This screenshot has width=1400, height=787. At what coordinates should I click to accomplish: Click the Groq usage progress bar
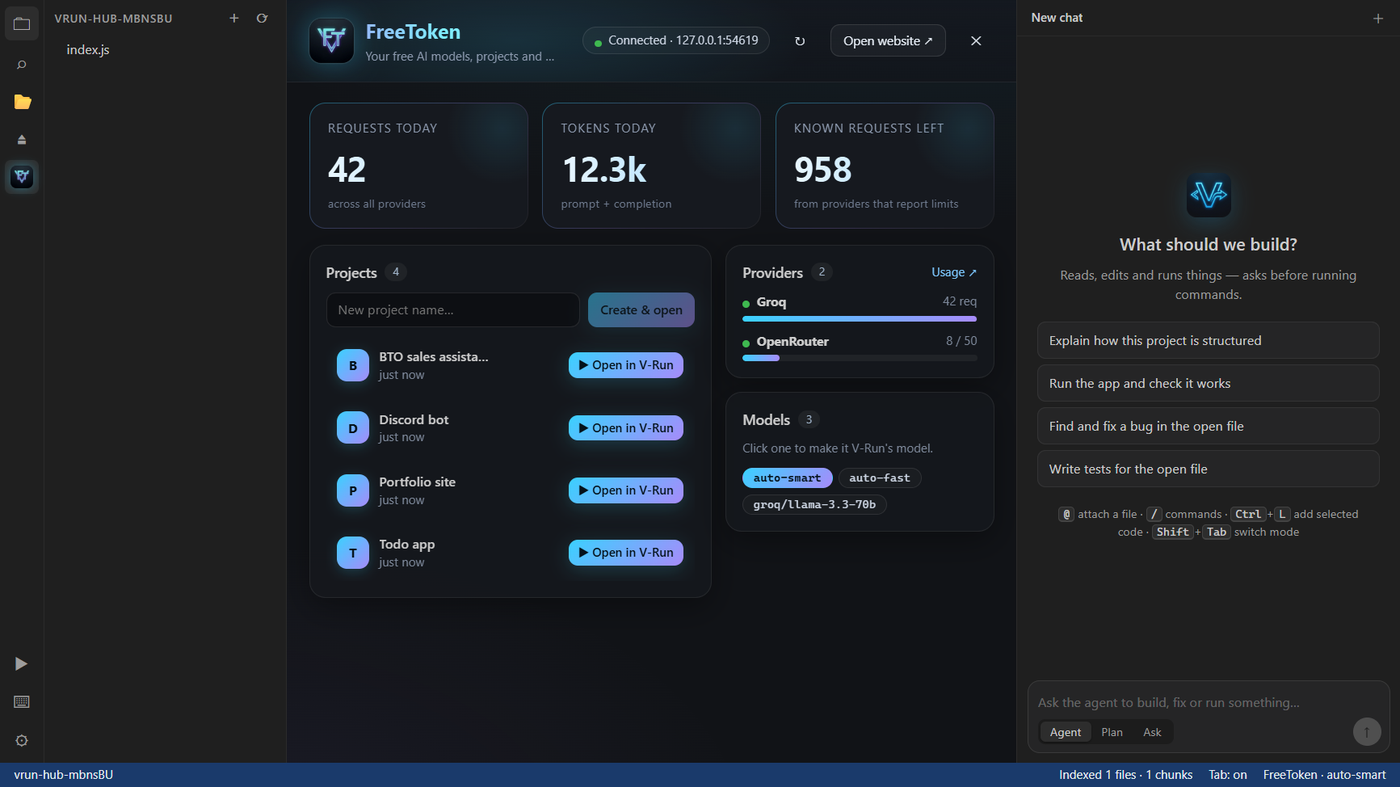[x=860, y=319]
